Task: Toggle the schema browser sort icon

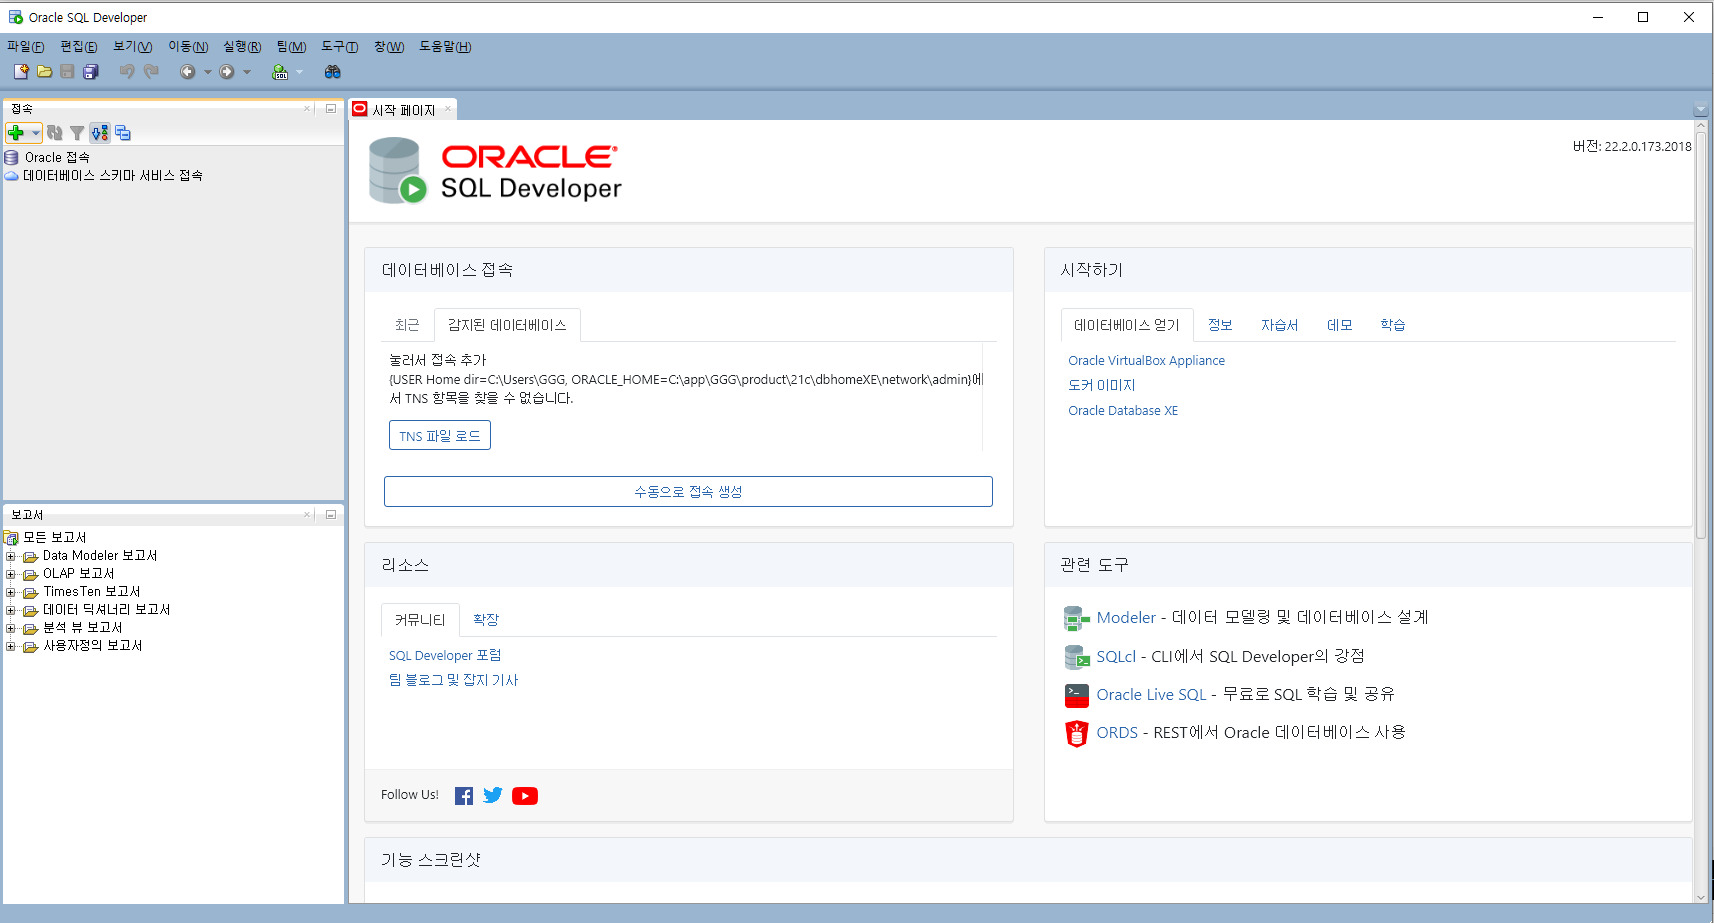Action: tap(100, 133)
